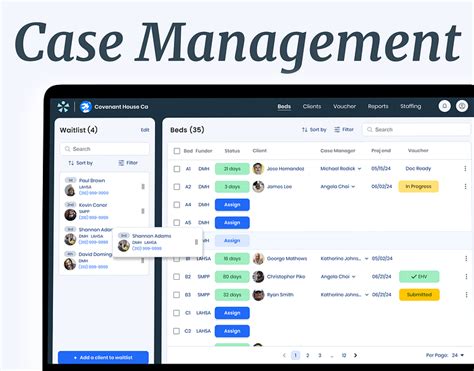The width and height of the screenshot is (474, 371).
Task: Click Christopher Pike's avatar
Action: tap(258, 277)
